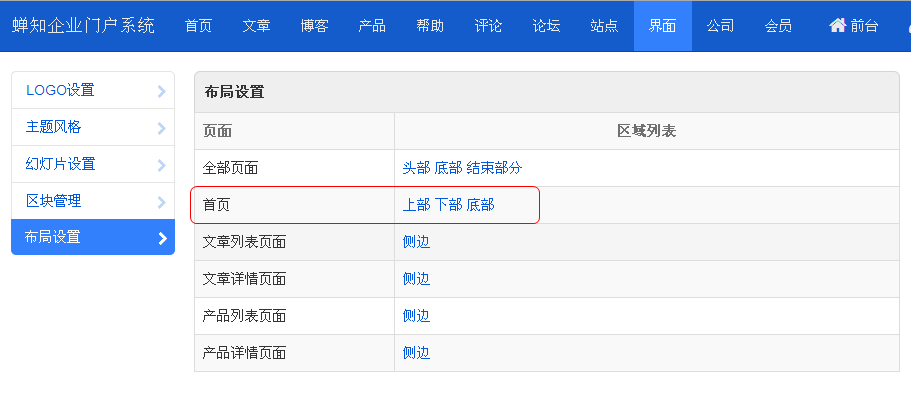Click the chevron arrow on LOGO设置

[x=162, y=91]
